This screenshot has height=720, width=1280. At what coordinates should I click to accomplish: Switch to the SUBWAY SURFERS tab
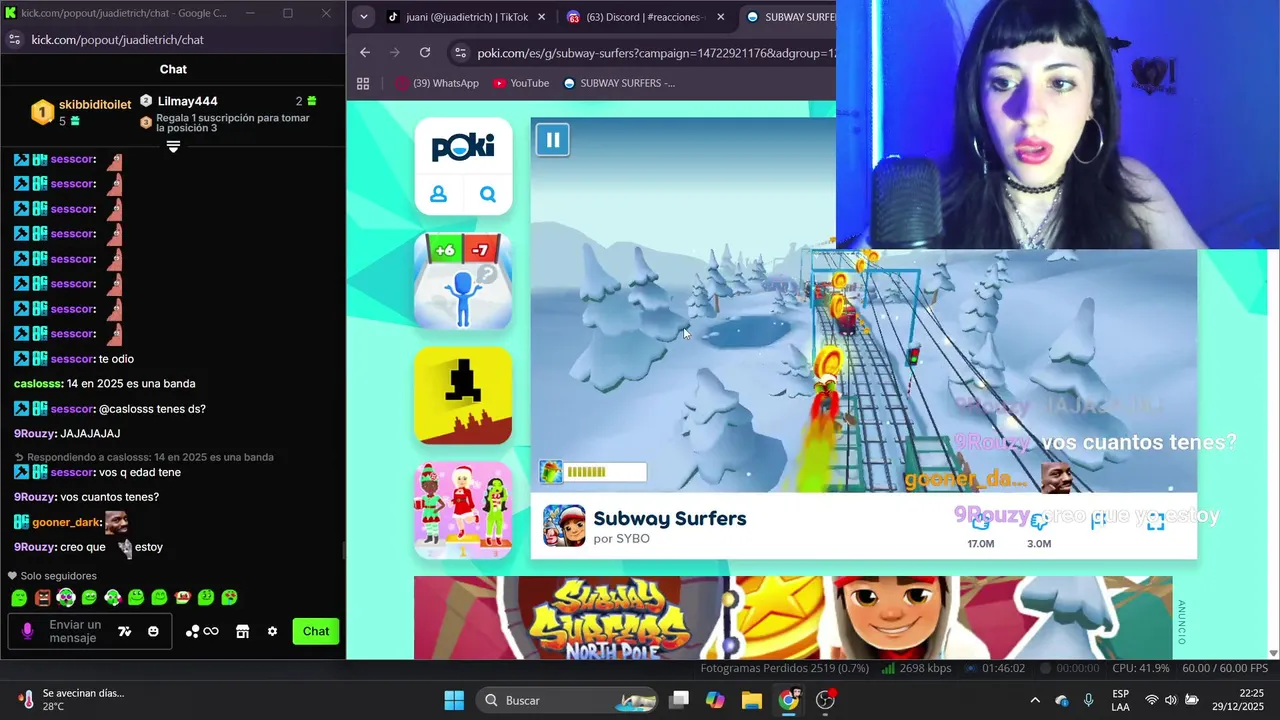coord(792,17)
